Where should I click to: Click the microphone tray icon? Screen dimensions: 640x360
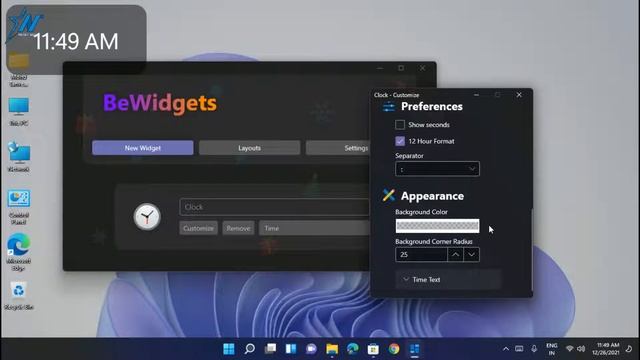[x=534, y=349]
